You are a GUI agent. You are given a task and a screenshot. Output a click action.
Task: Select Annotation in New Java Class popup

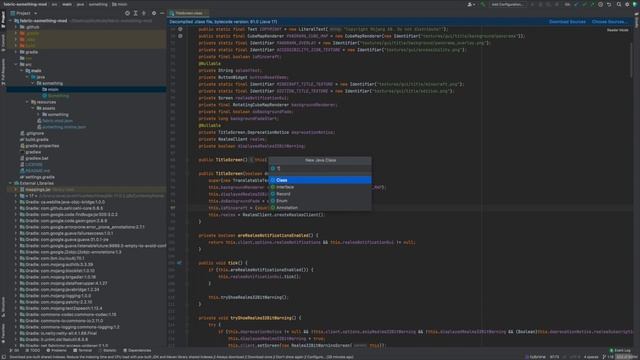click(320, 208)
